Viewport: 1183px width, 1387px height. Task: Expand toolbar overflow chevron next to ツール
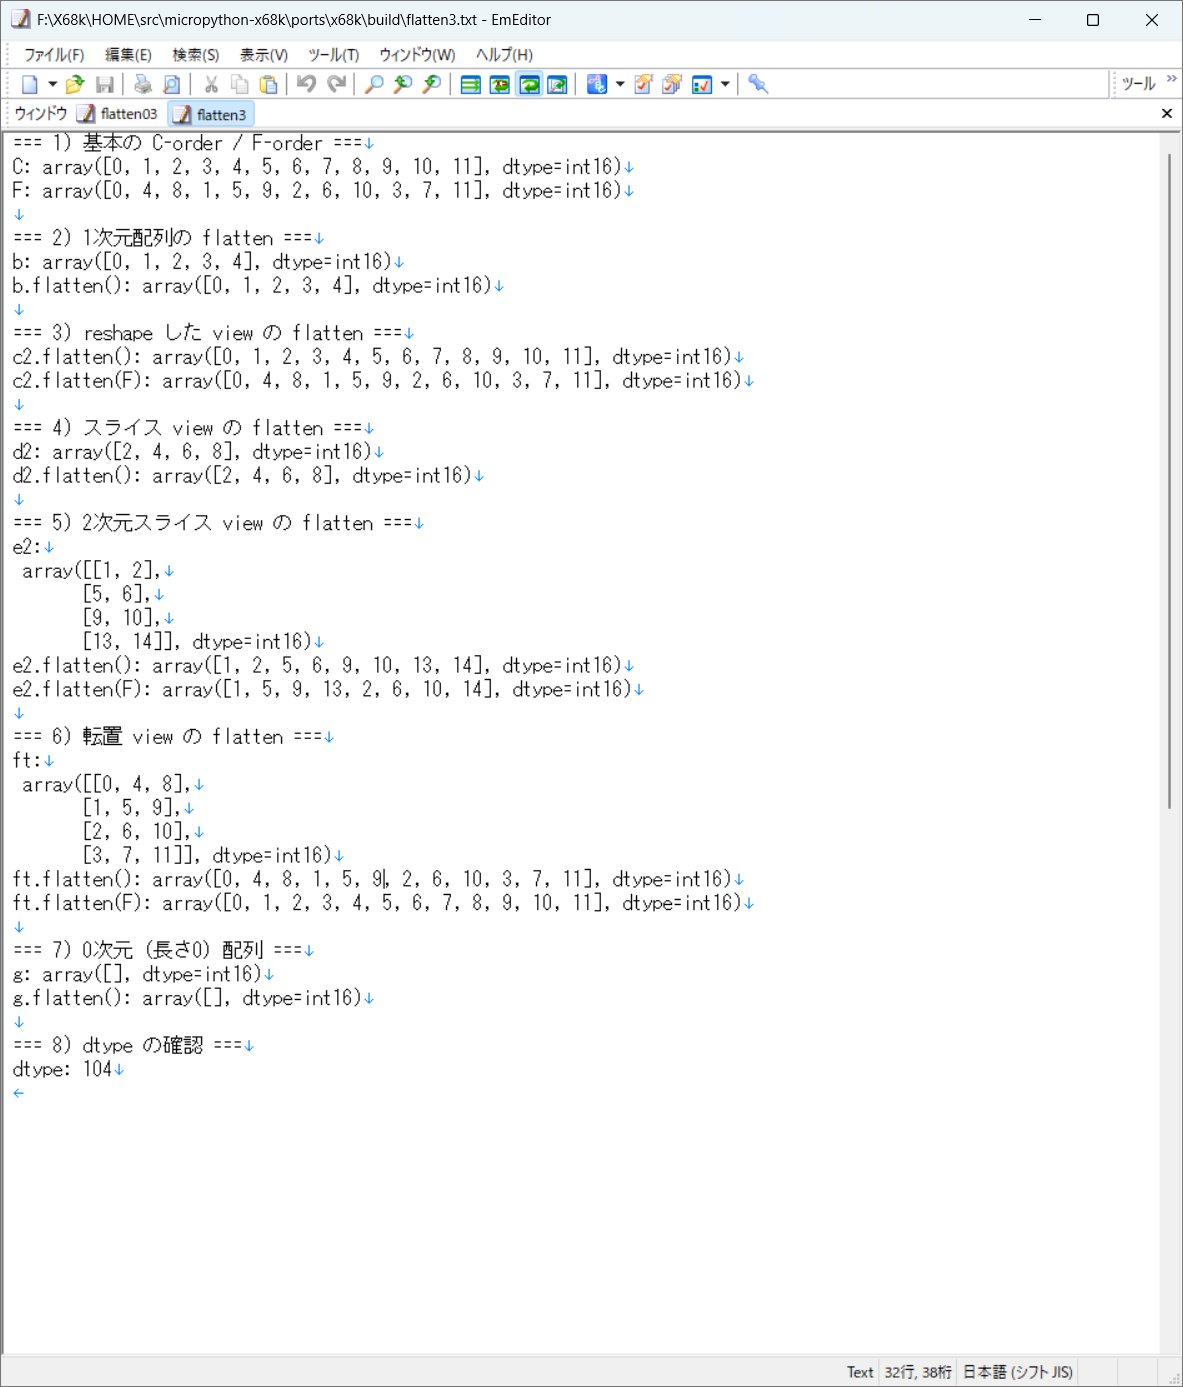click(1172, 79)
